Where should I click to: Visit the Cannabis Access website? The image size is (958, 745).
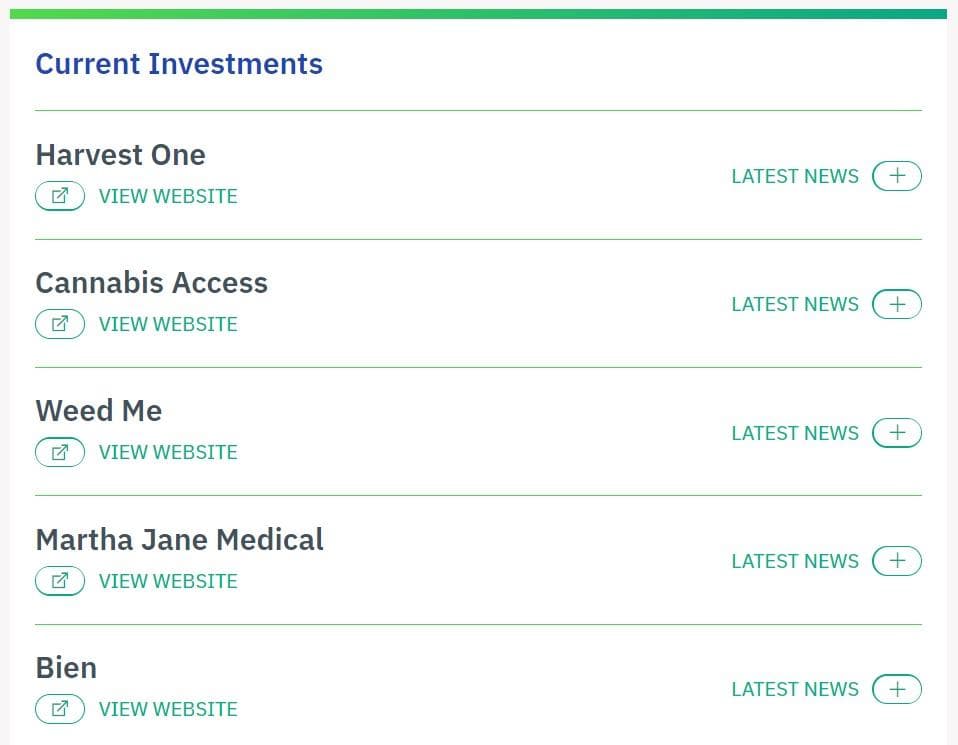click(x=168, y=324)
